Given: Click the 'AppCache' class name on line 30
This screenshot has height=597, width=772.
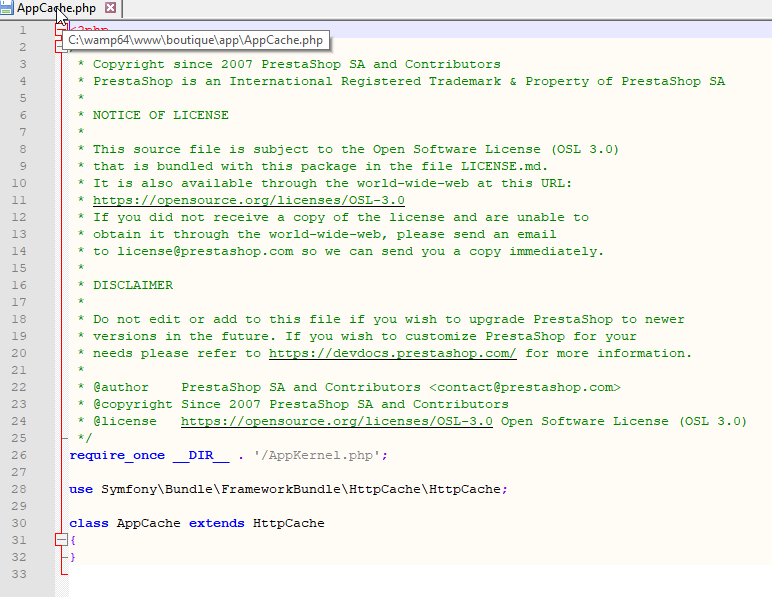Looking at the screenshot, I should 149,523.
